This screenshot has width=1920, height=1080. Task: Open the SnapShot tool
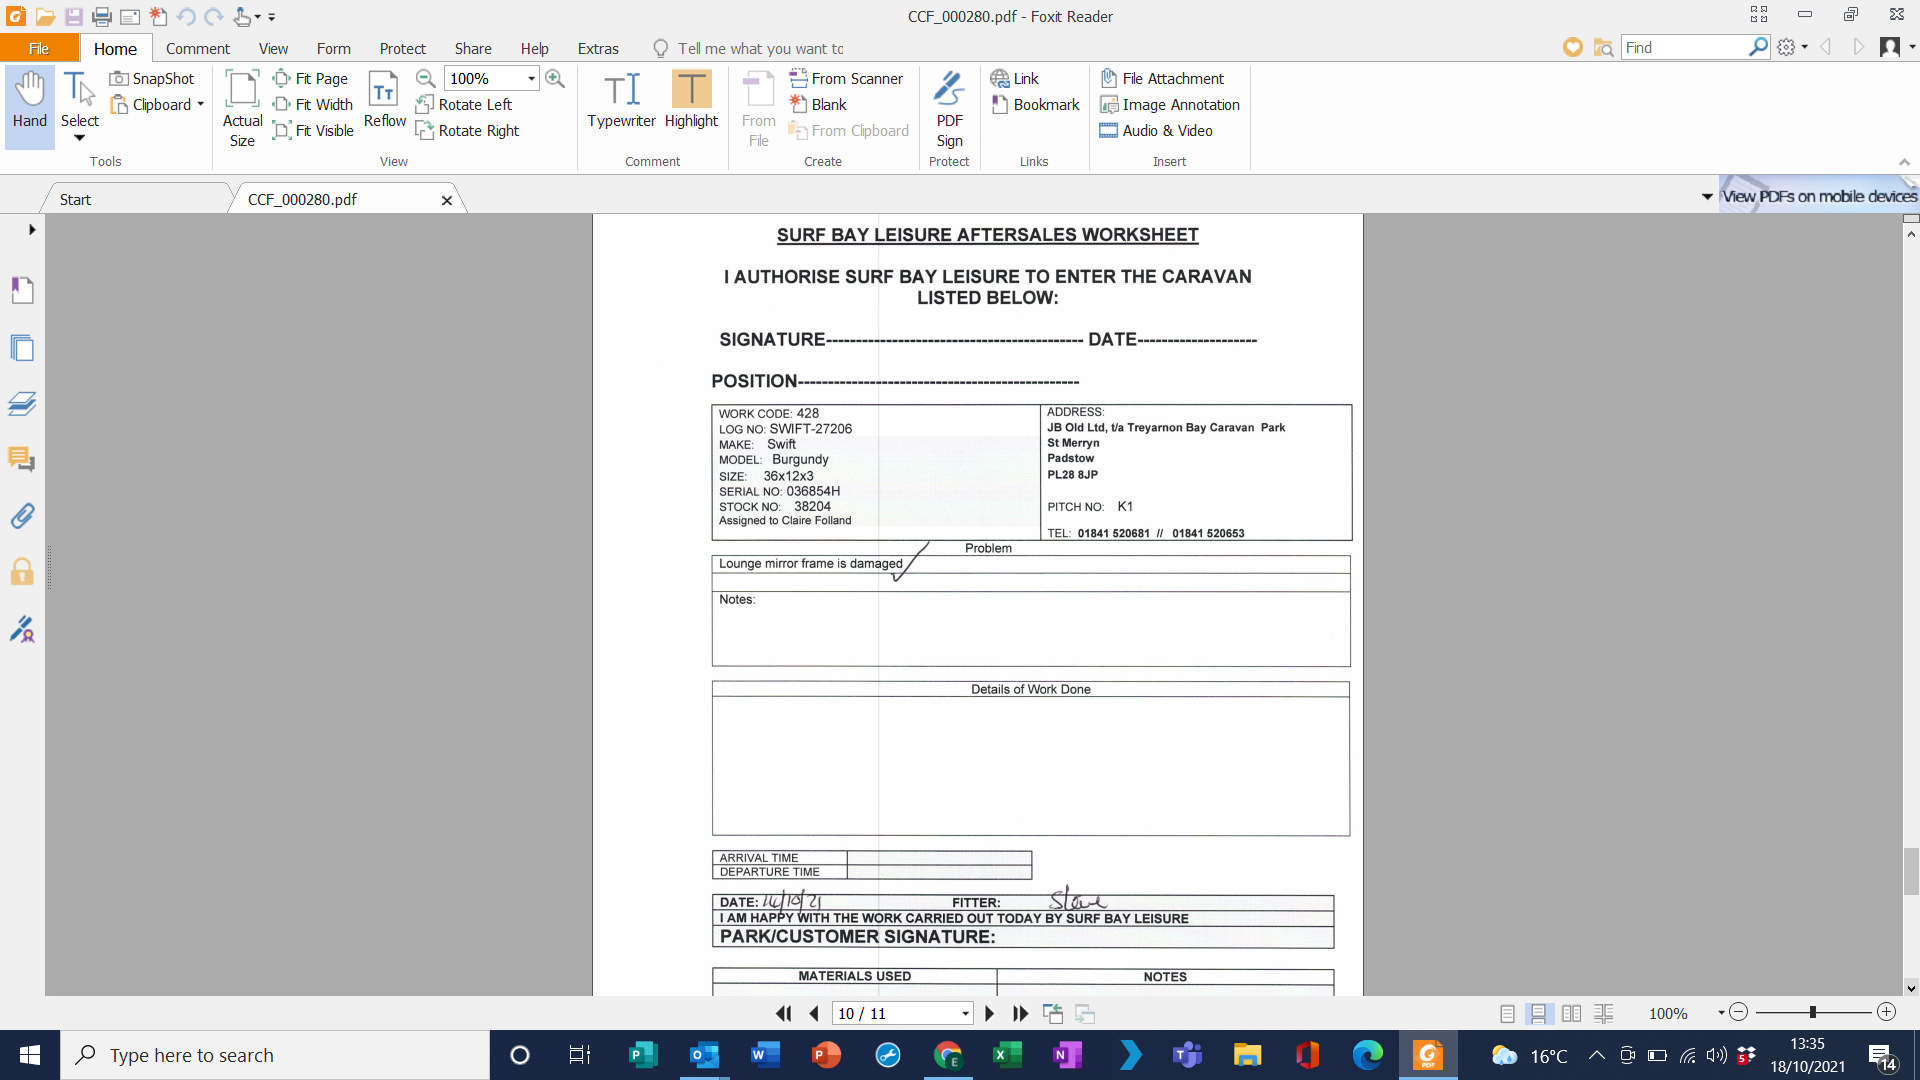pos(152,78)
